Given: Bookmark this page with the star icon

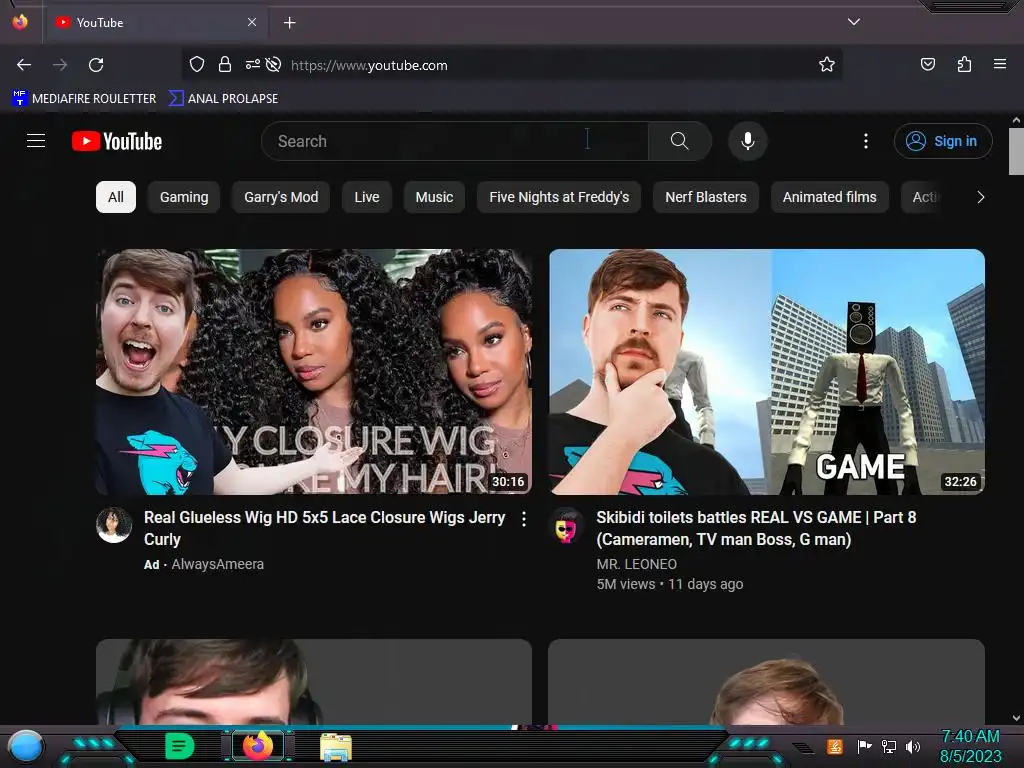Looking at the screenshot, I should click(827, 64).
